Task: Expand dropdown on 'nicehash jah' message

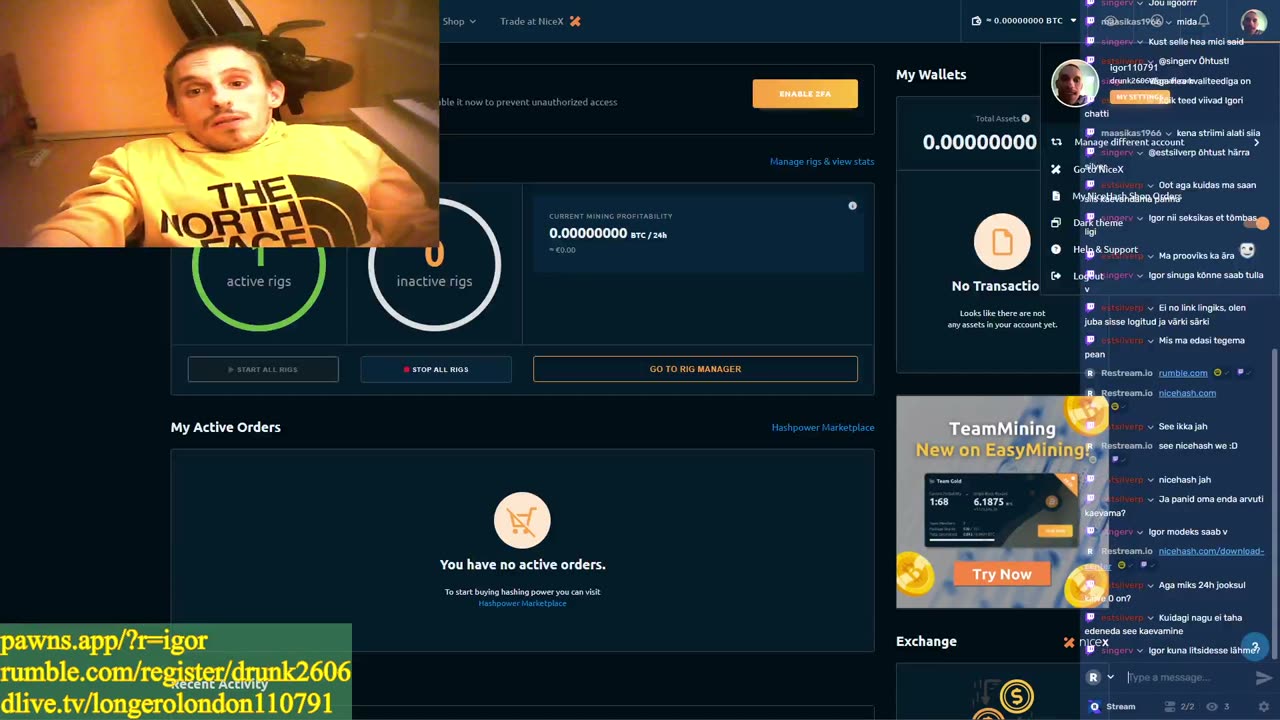Action: point(1150,480)
